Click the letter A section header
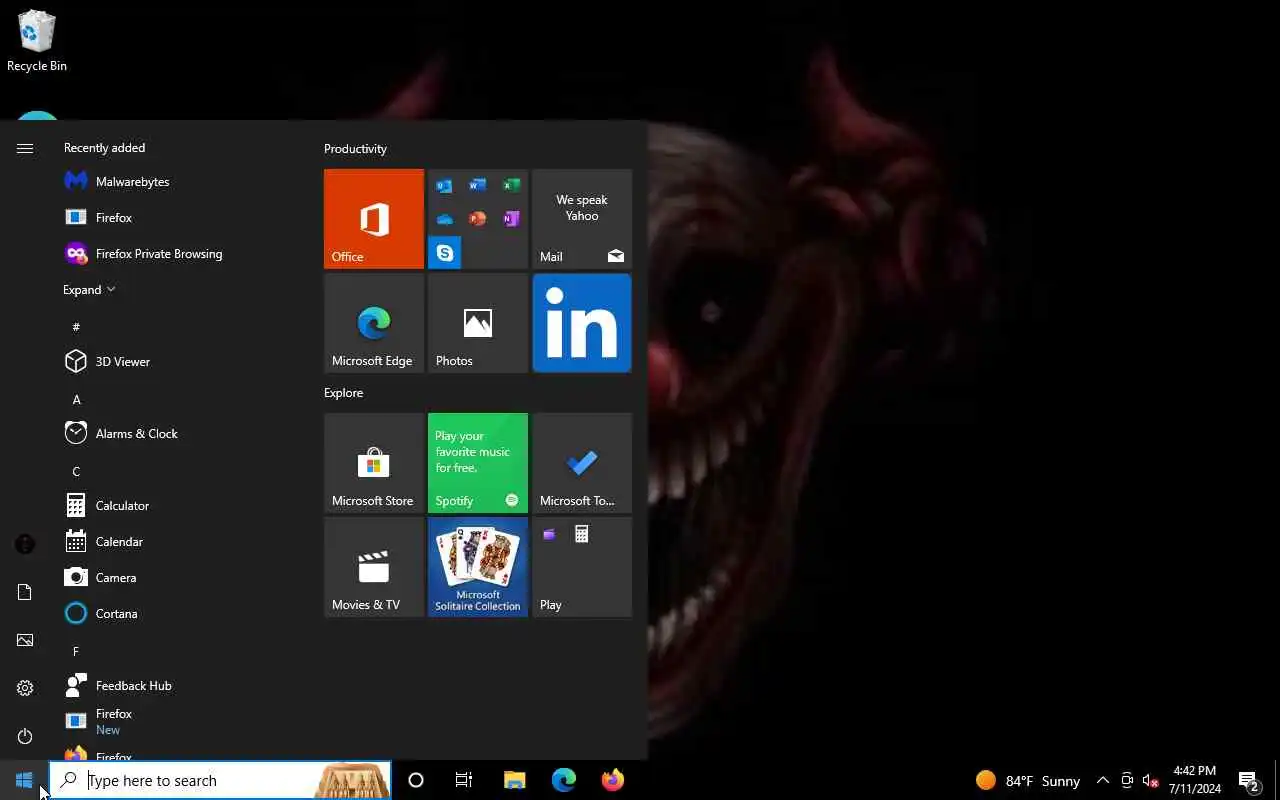This screenshot has height=800, width=1280. coord(76,399)
